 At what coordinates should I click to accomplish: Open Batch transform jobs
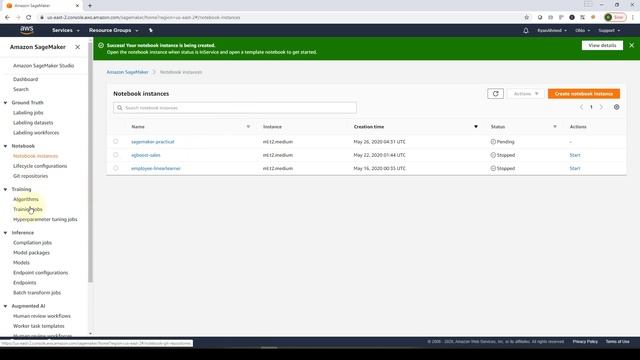[x=37, y=293]
